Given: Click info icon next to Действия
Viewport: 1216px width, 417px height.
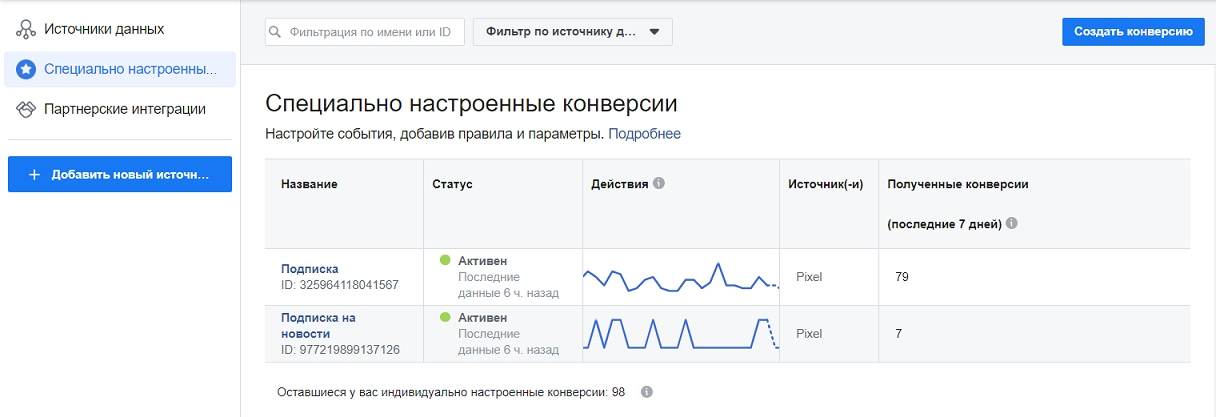Looking at the screenshot, I should click(658, 184).
